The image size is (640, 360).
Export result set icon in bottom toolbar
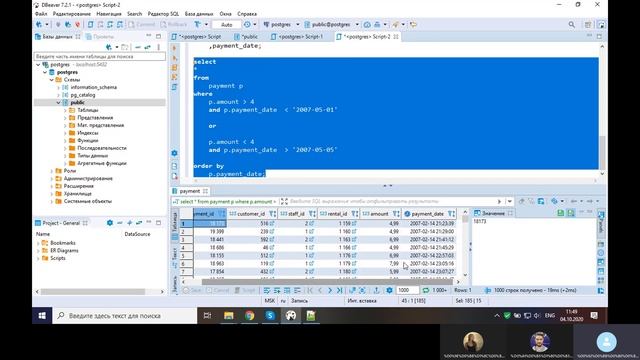376,290
